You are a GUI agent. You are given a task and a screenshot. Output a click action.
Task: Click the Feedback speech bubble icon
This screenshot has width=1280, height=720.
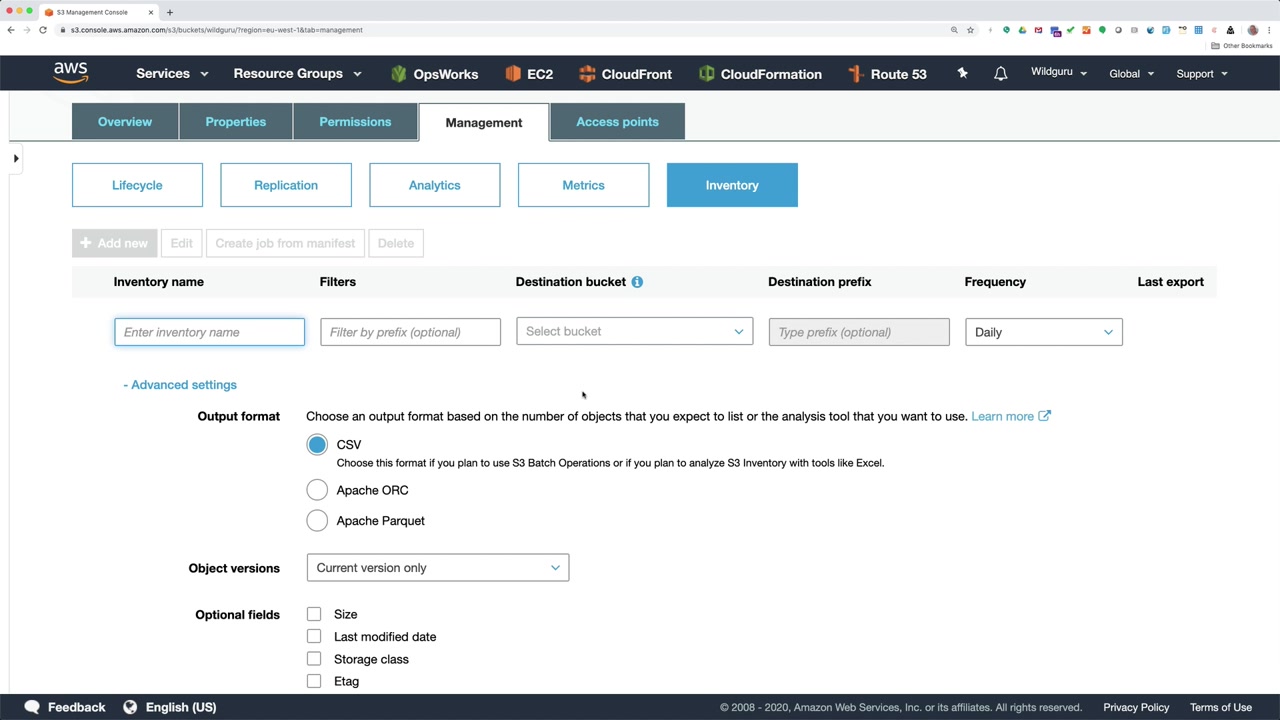click(x=32, y=707)
